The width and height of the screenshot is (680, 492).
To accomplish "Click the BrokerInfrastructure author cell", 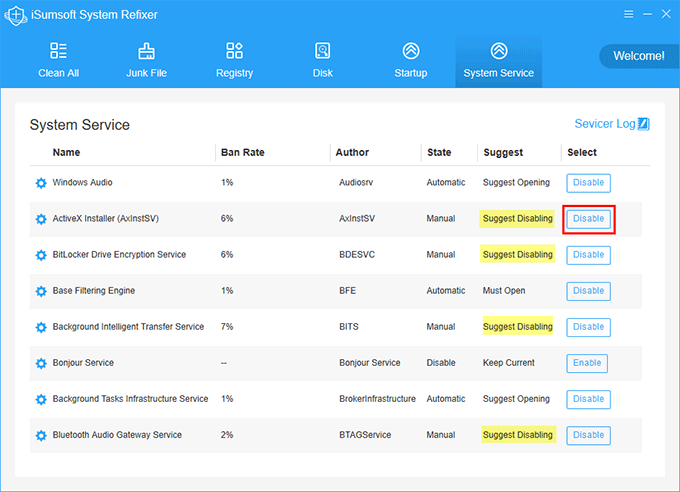I will [x=377, y=399].
